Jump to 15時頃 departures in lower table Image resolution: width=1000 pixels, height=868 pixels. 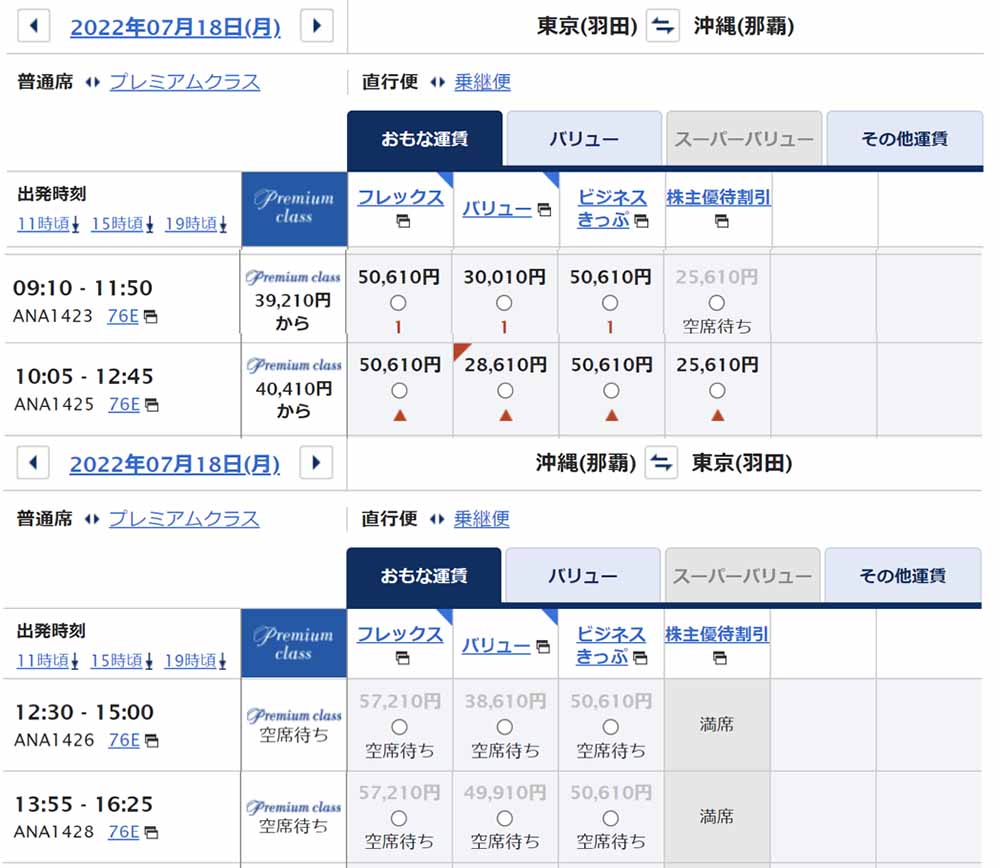pyautogui.click(x=121, y=661)
